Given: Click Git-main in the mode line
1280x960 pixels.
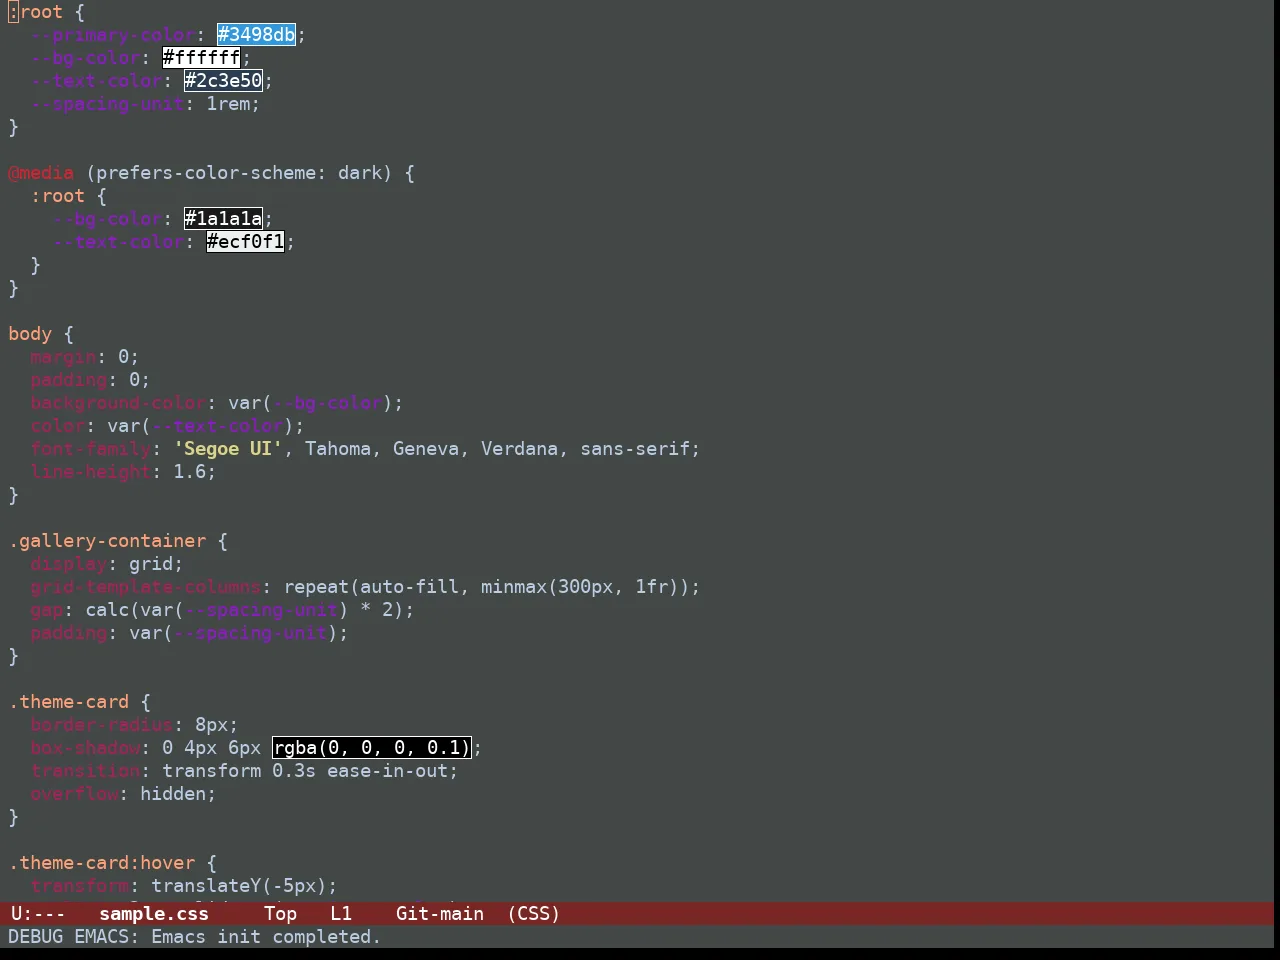Looking at the screenshot, I should [440, 914].
